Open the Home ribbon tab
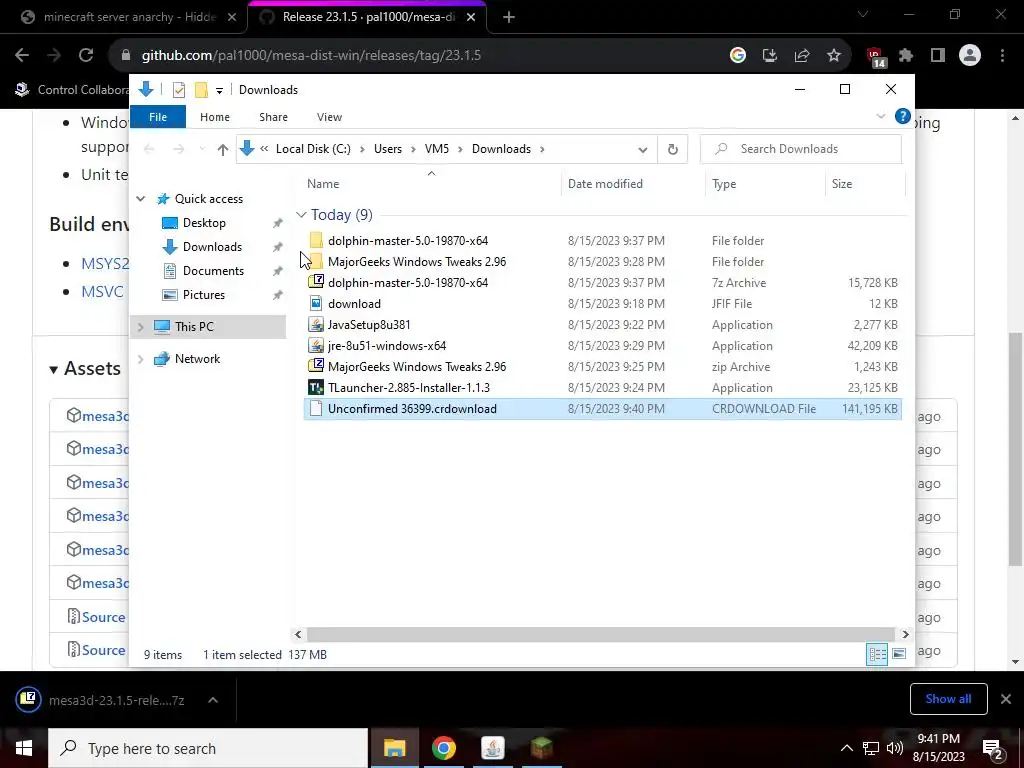This screenshot has height=768, width=1024. pyautogui.click(x=215, y=117)
